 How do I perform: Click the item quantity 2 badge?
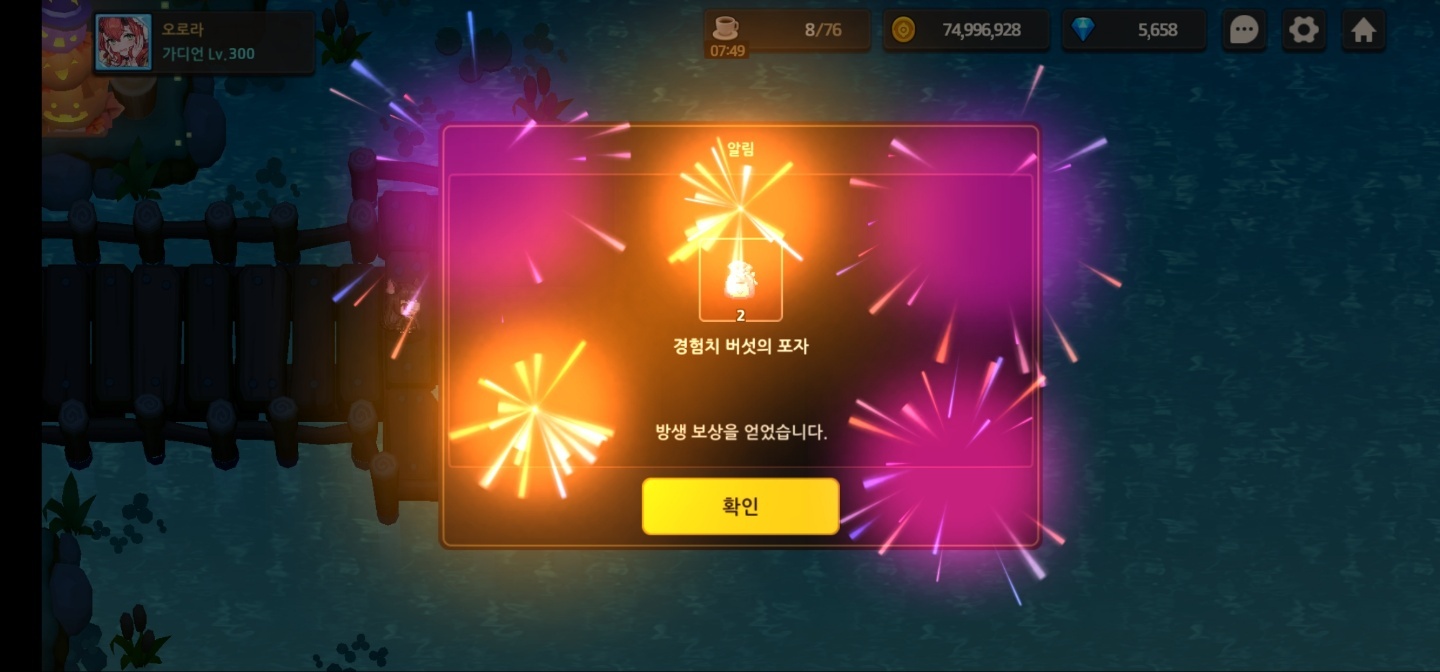740,315
